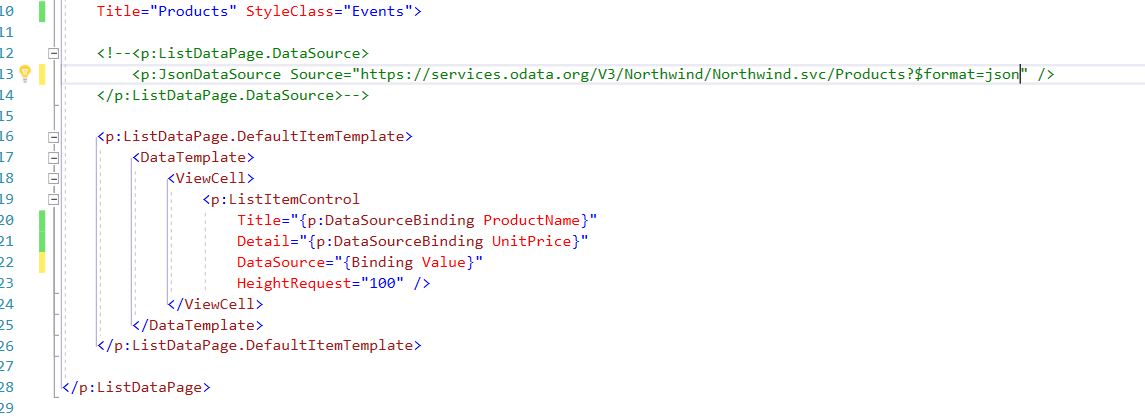Click the opening <ViewCell> tag
The width and height of the screenshot is (1145, 419).
210,178
